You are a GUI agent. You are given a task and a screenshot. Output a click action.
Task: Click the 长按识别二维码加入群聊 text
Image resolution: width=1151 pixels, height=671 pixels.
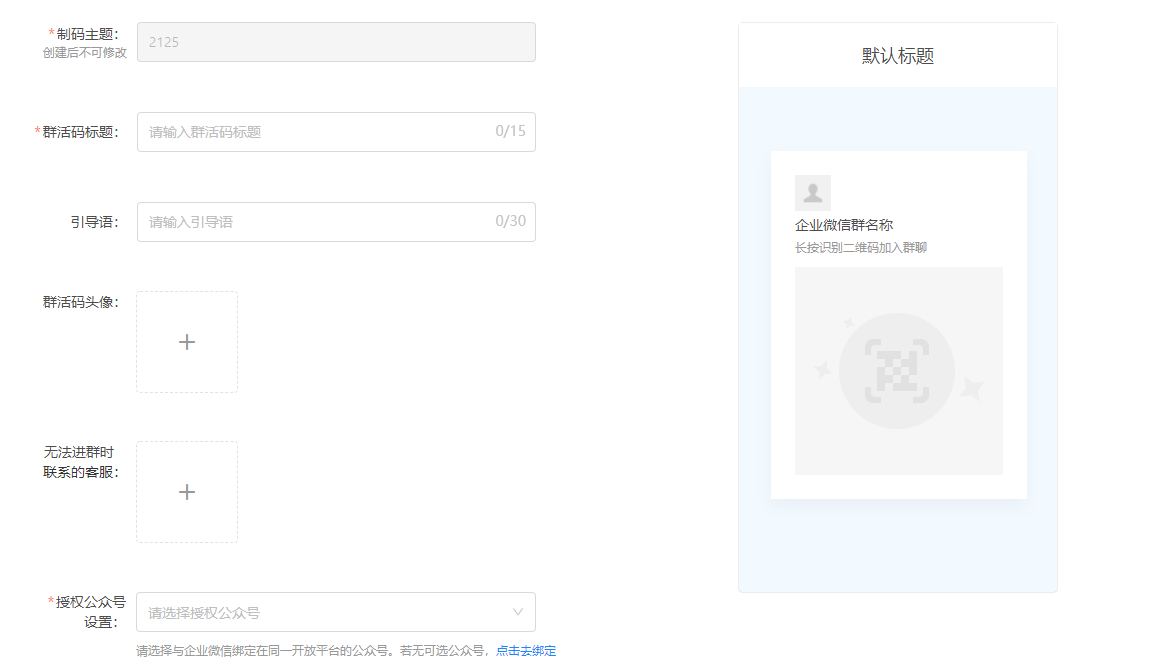861,247
